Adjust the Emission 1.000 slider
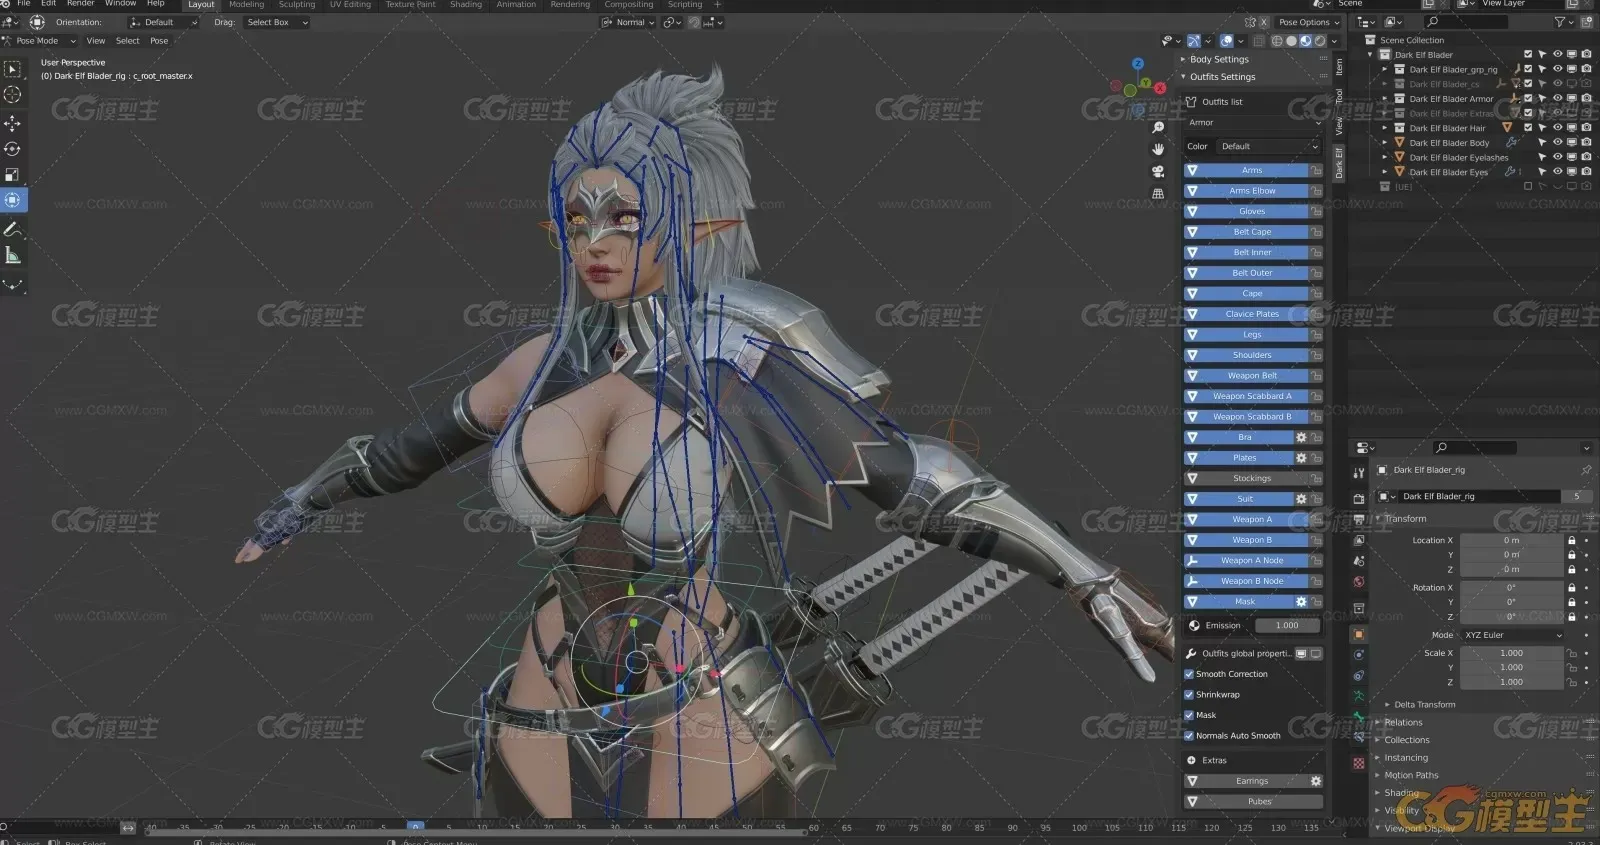 tap(1286, 626)
